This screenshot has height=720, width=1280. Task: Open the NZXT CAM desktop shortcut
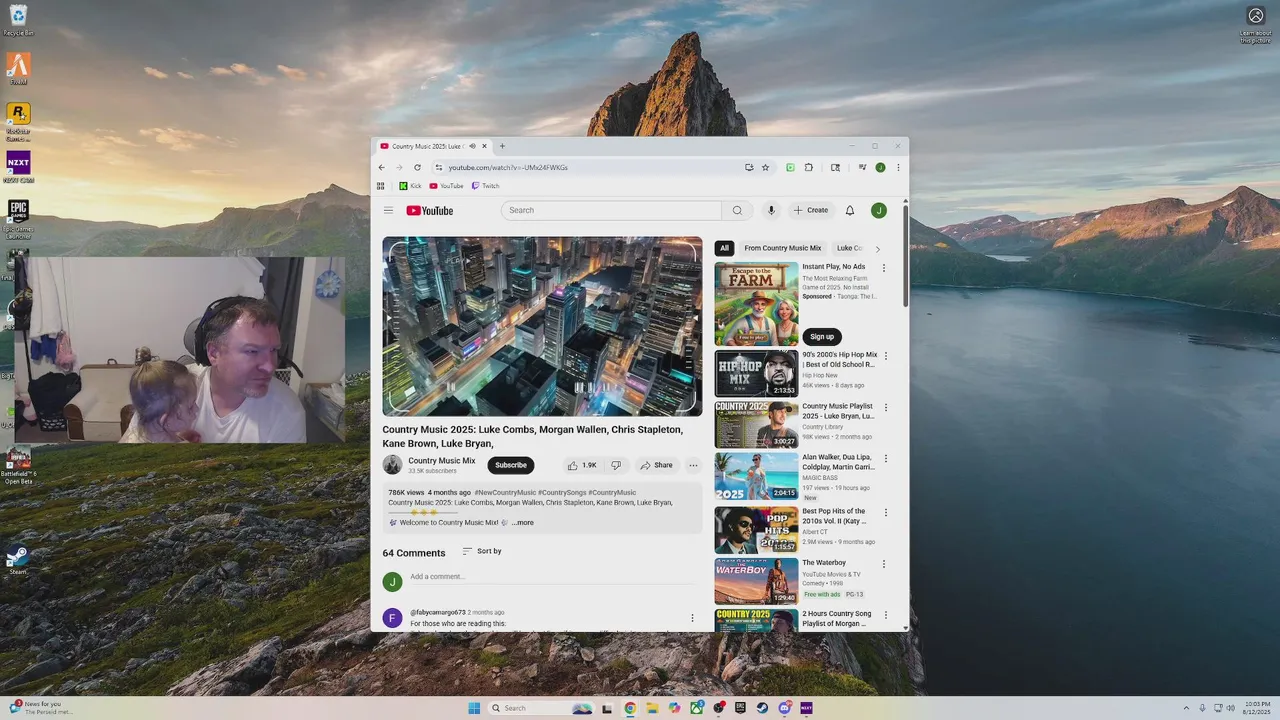pyautogui.click(x=18, y=167)
